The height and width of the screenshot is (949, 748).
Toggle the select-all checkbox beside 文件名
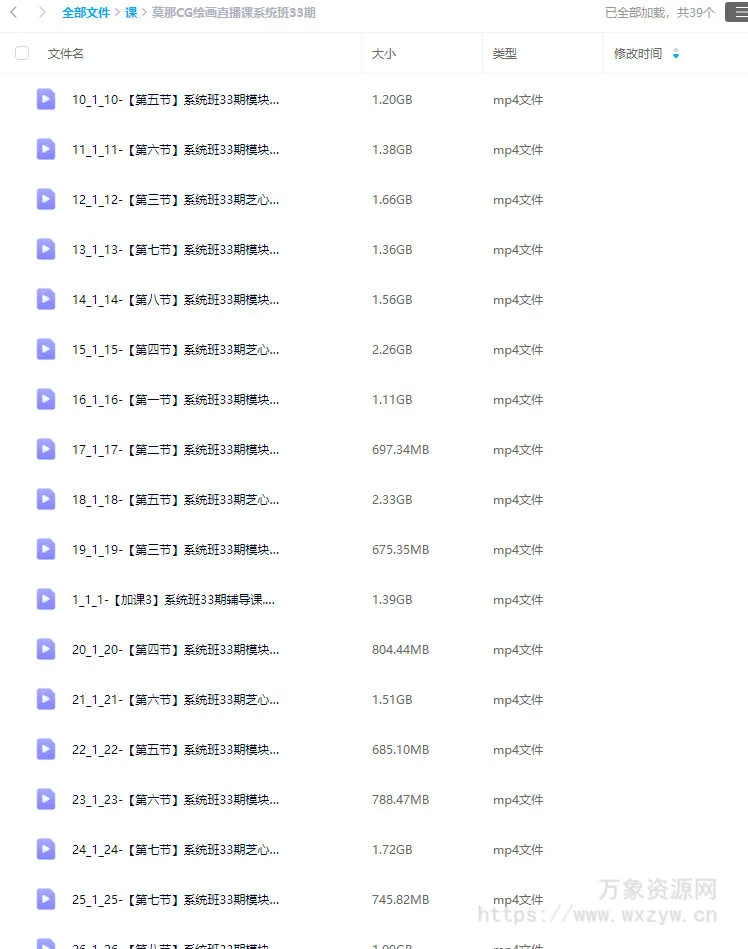tap(22, 53)
